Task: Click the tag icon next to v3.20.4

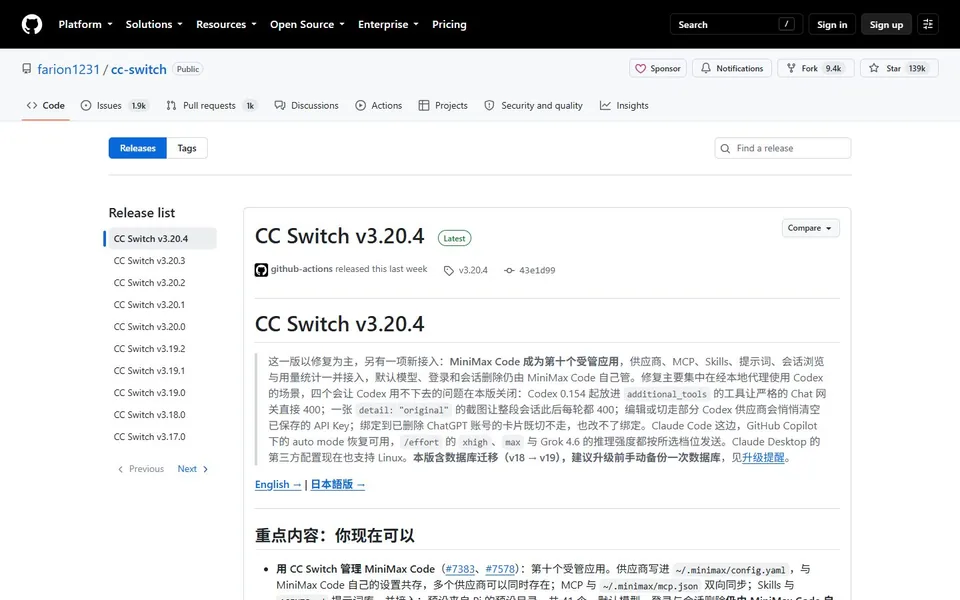Action: (x=449, y=271)
